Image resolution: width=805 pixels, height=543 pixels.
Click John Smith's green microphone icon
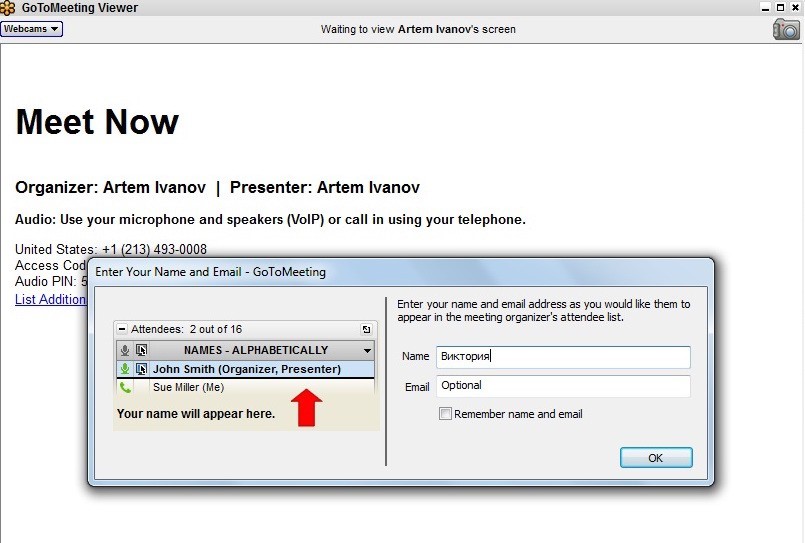click(x=125, y=369)
